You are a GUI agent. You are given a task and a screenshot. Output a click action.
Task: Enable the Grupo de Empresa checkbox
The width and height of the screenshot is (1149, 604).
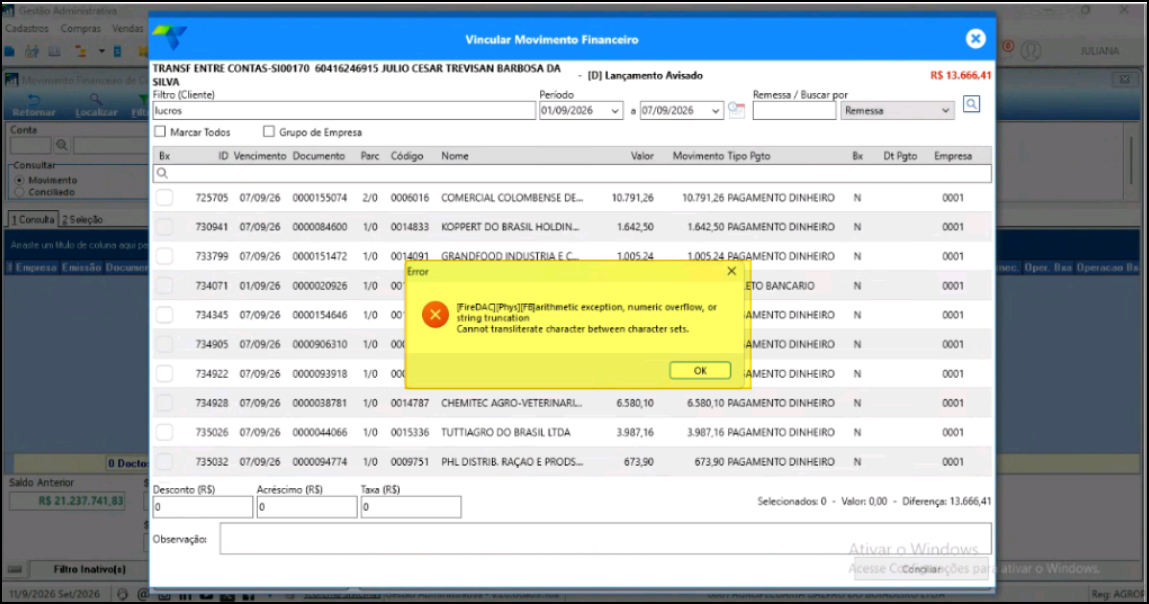[x=269, y=132]
